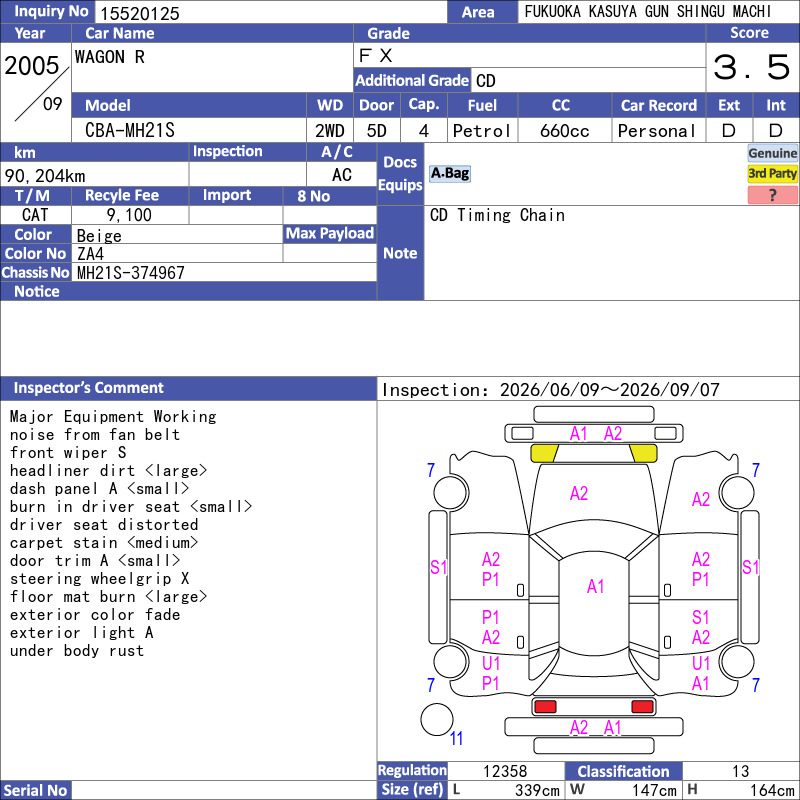Viewport: 800px width, 800px height.
Task: Click model code CBA-MH21S
Action: coord(130,131)
